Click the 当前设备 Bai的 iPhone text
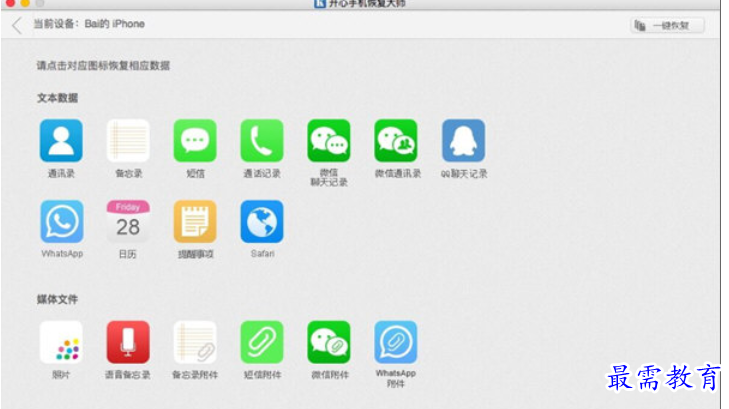Screen dimensions: 729x409 pos(89,24)
